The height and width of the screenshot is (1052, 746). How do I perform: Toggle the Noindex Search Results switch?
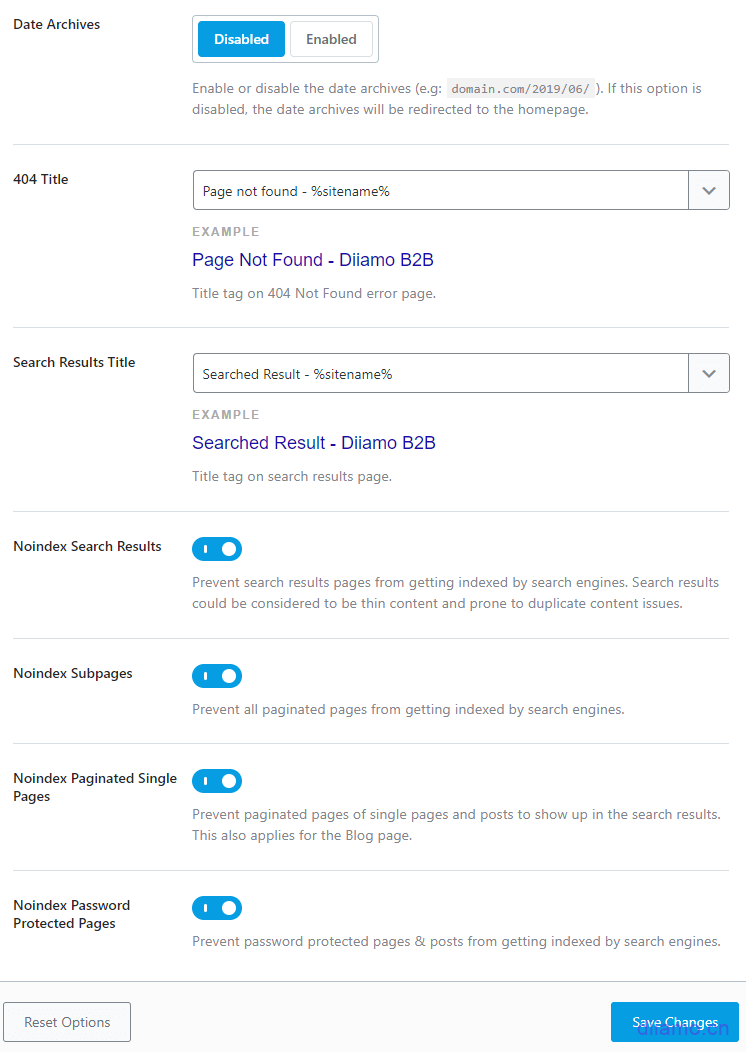pos(217,549)
